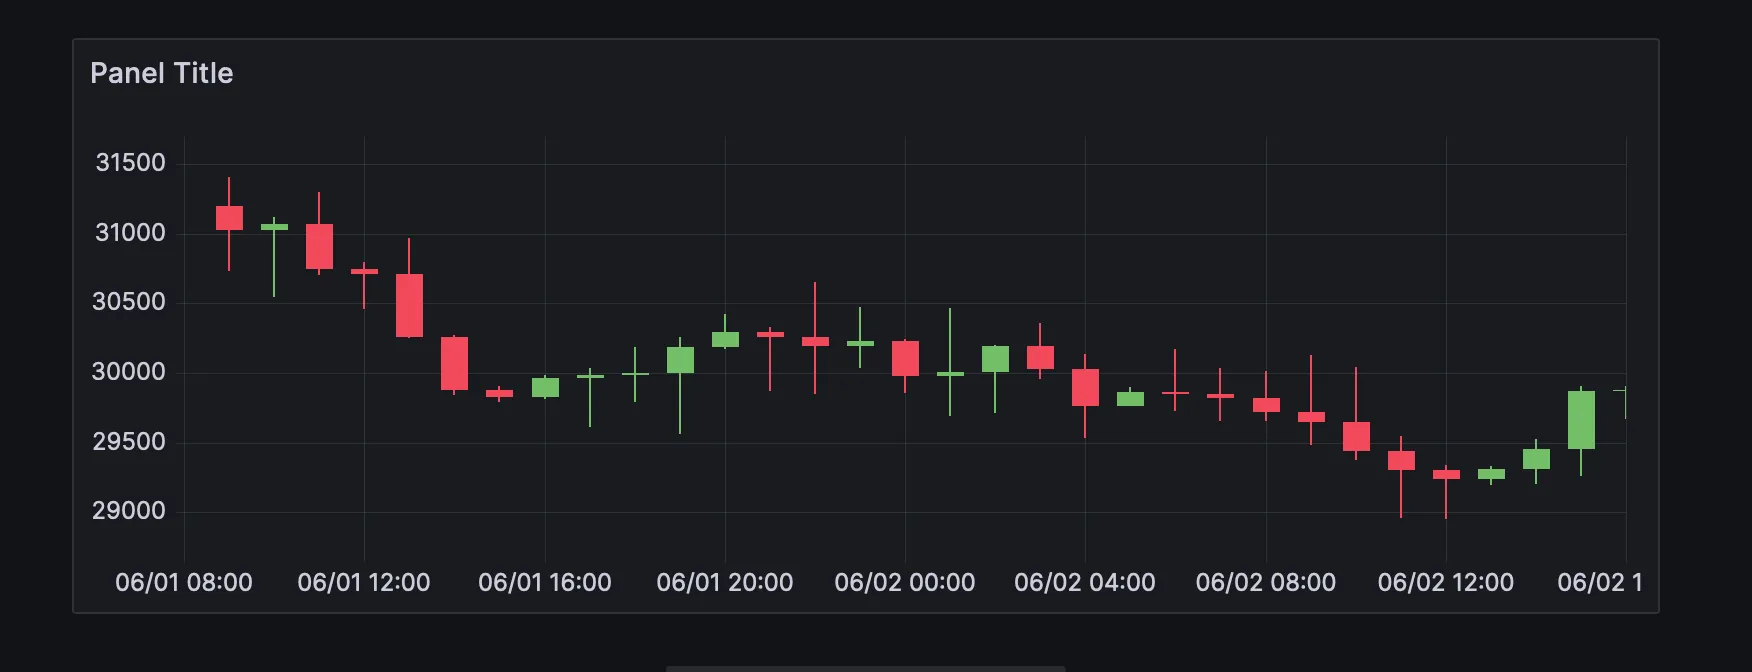Click the 06/02 00:00 time label
The height and width of the screenshot is (672, 1752).
pyautogui.click(x=905, y=582)
